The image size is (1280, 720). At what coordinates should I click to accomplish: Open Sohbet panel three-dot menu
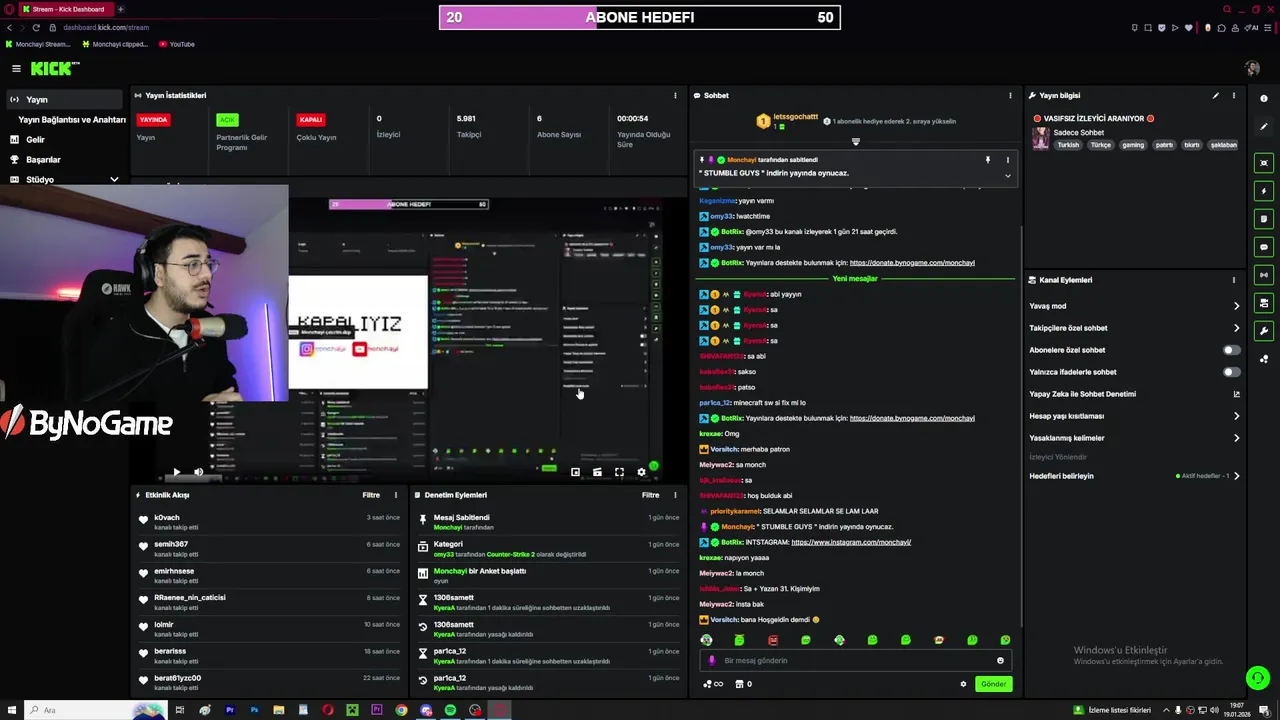[1010, 96]
